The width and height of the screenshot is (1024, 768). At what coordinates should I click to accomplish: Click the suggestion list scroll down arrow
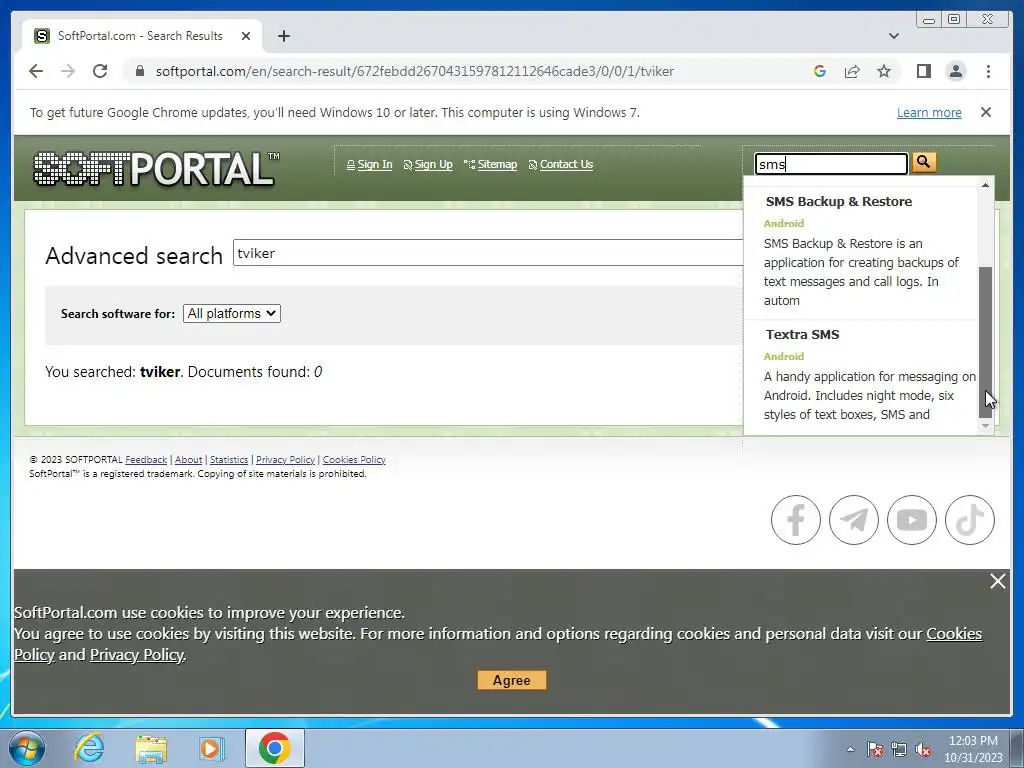pyautogui.click(x=985, y=426)
